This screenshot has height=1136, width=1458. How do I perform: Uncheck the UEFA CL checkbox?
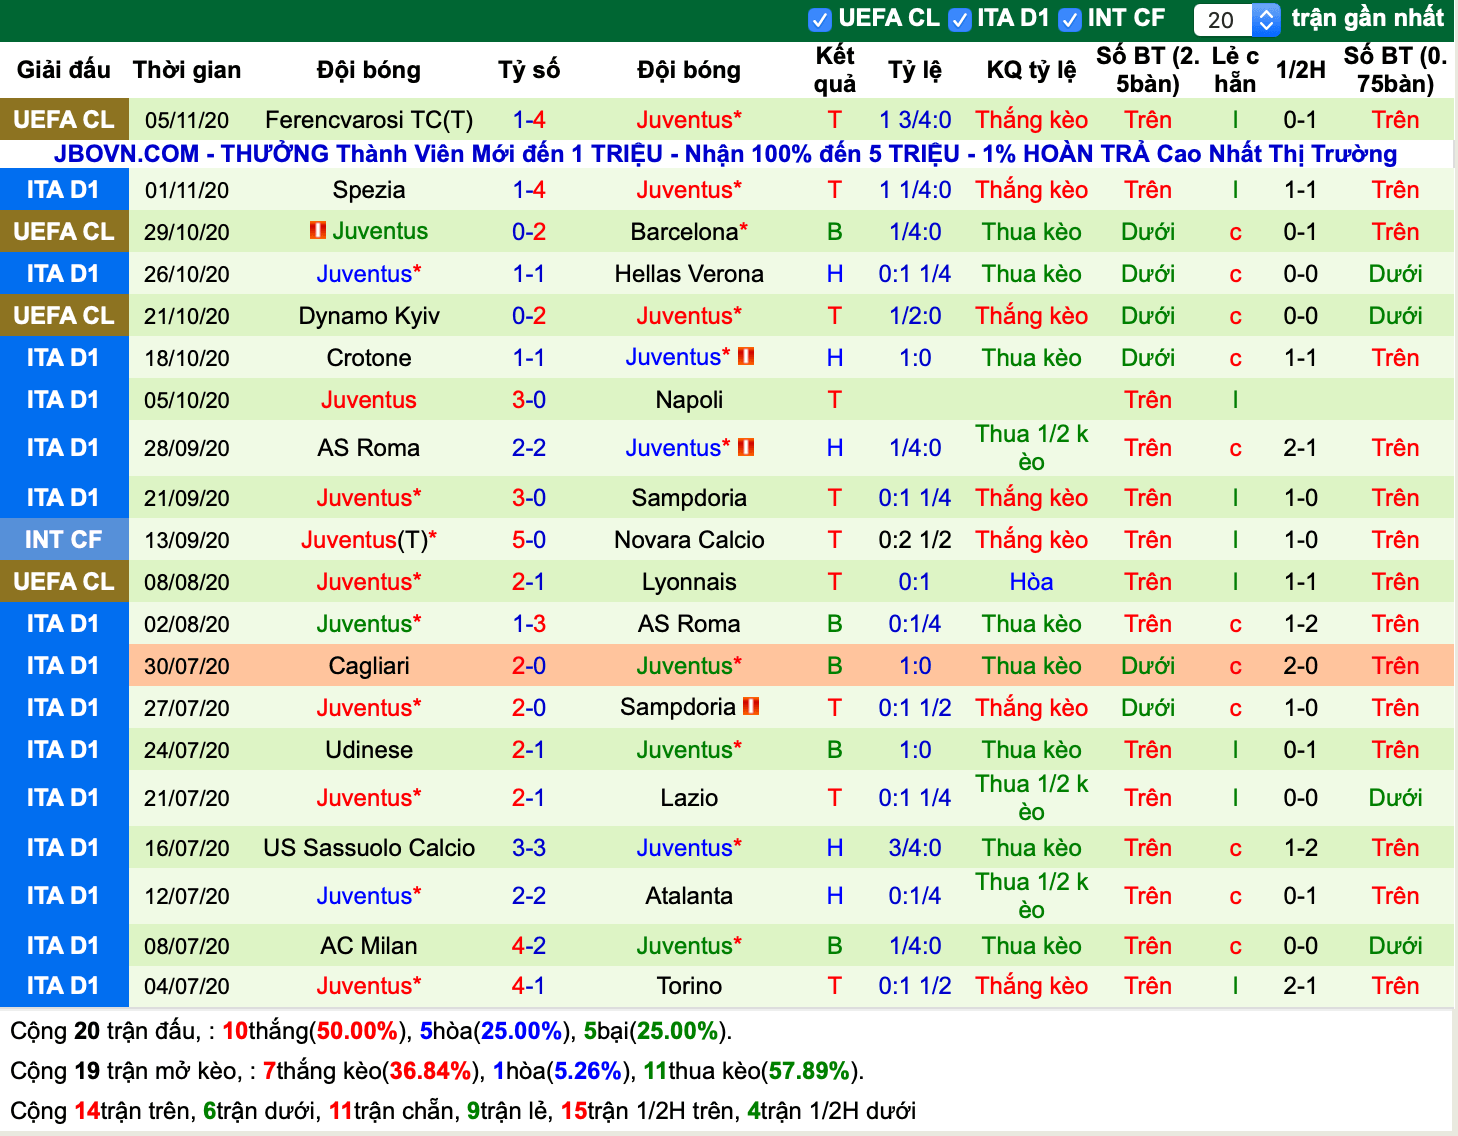coord(820,19)
